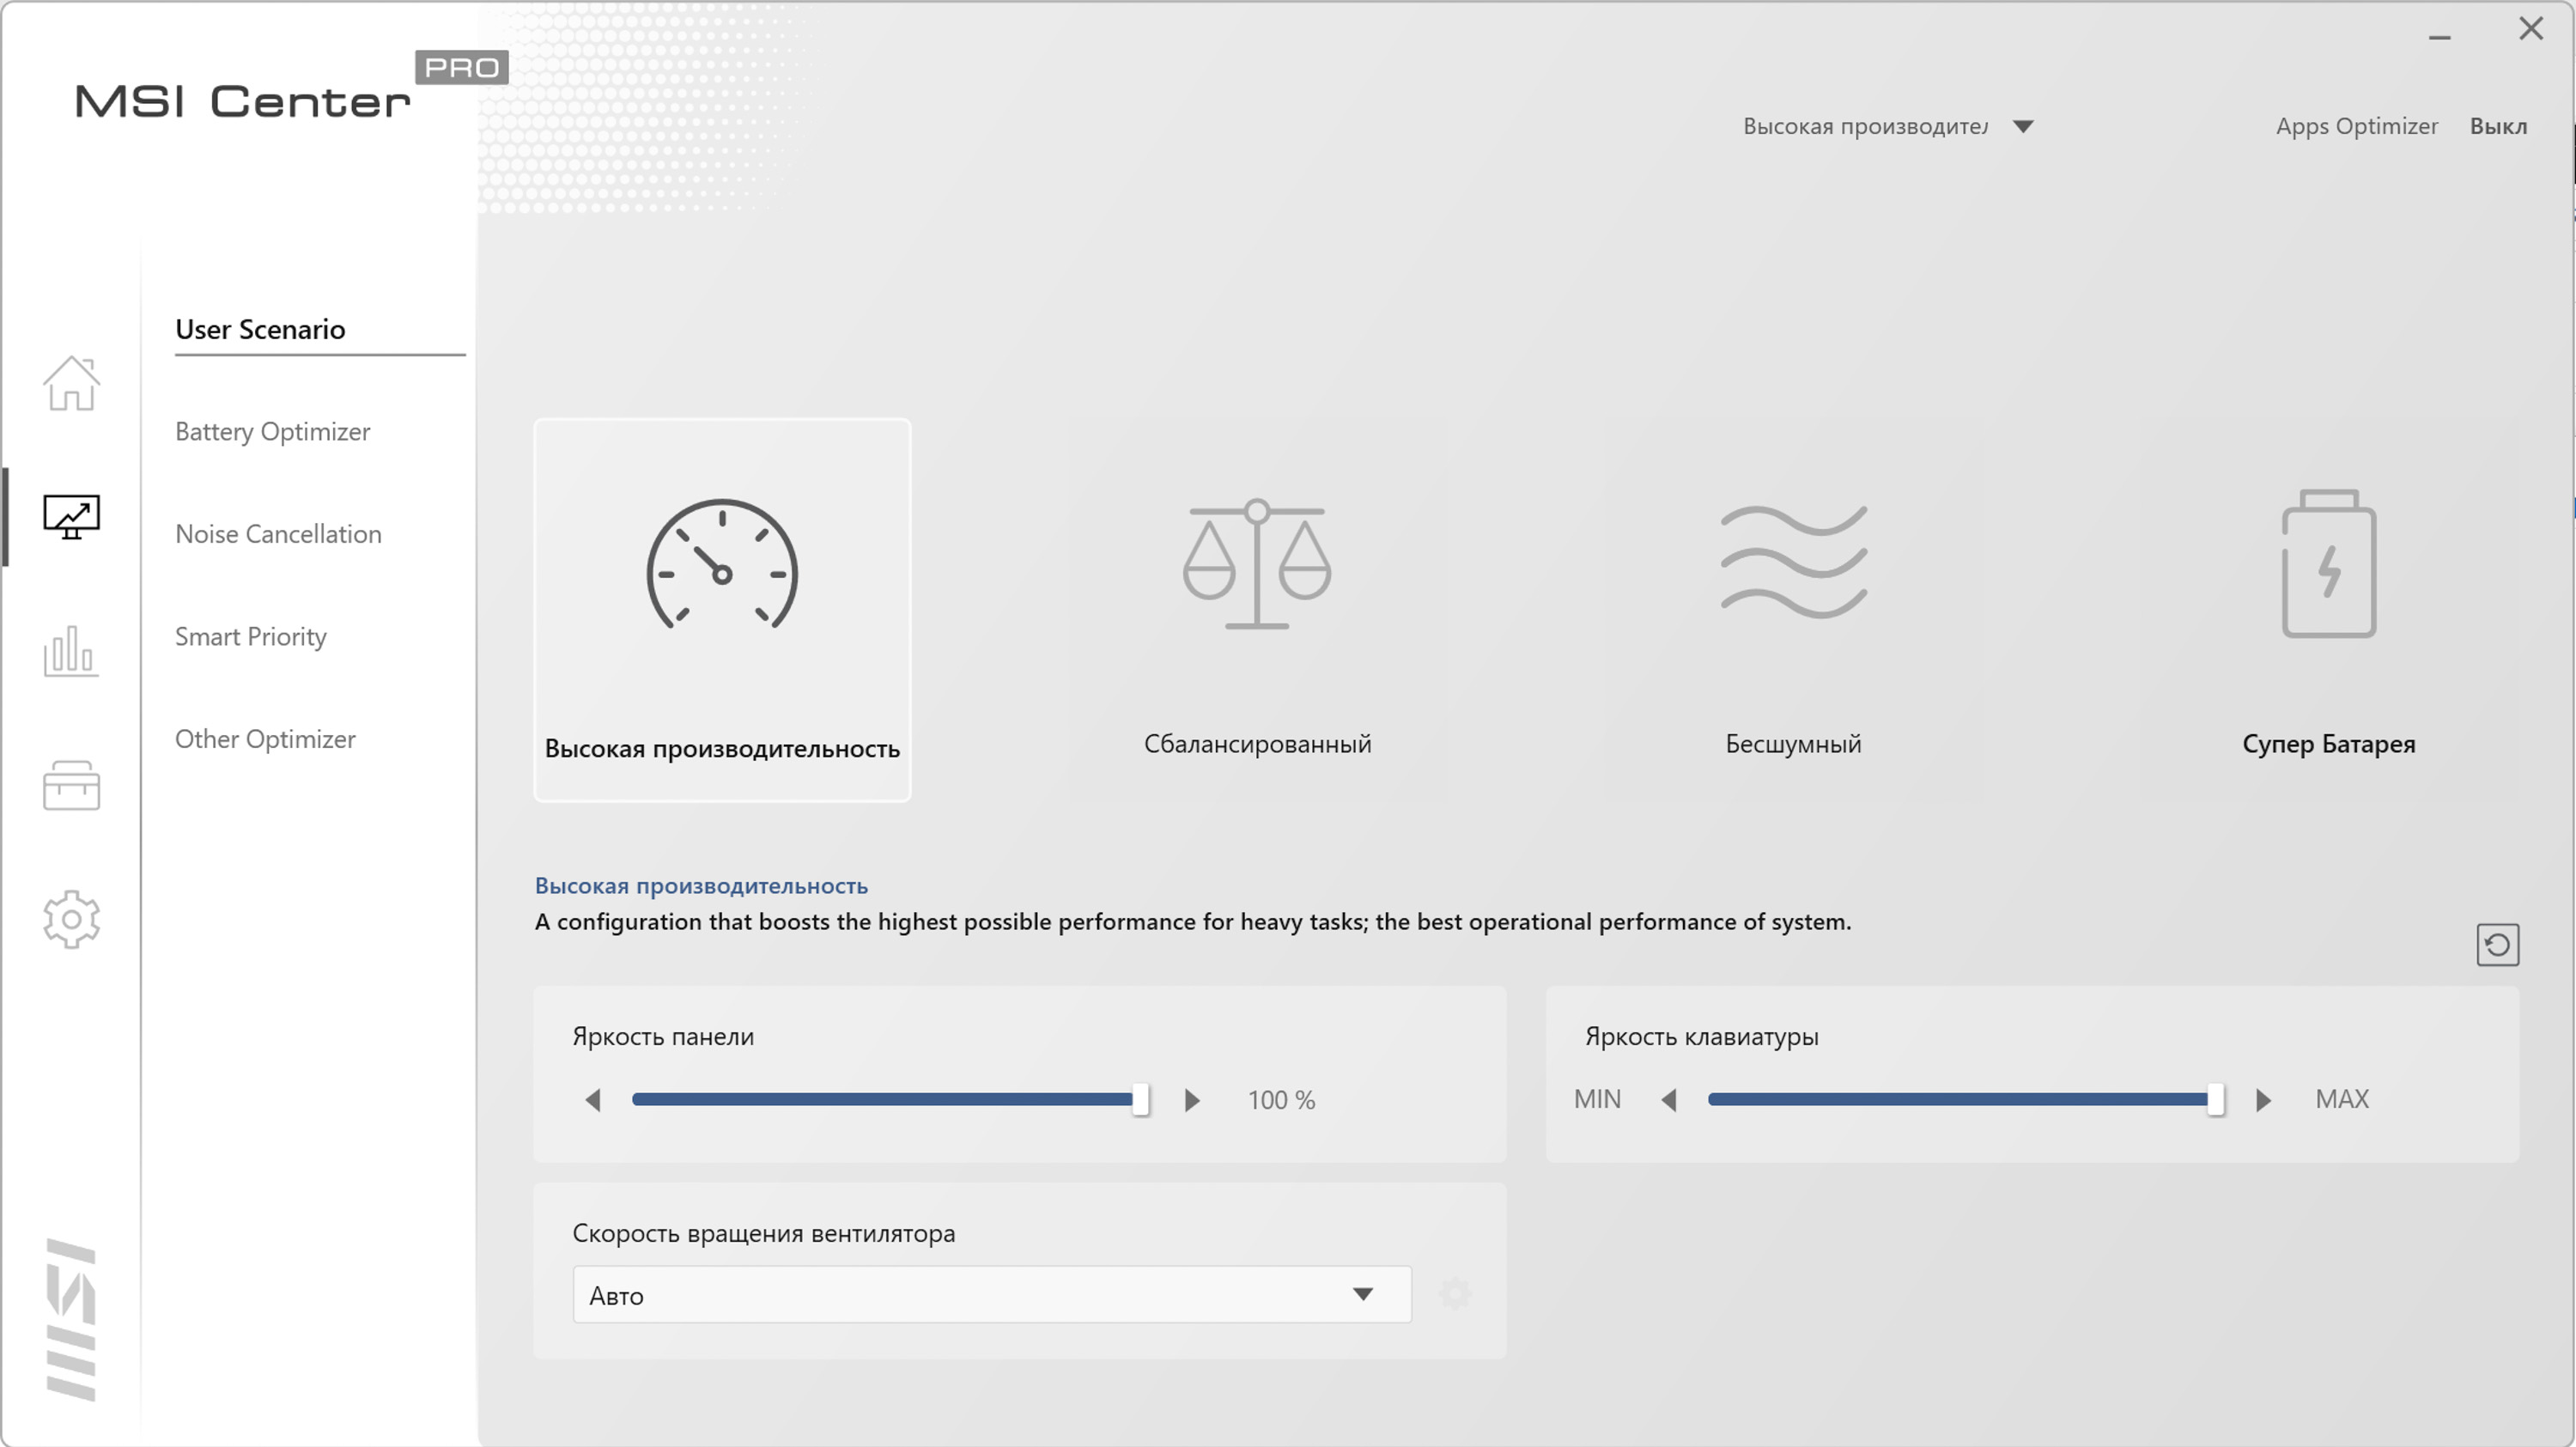Open the toolbox support icon
Viewport: 2576px width, 1447px height.
[x=71, y=785]
